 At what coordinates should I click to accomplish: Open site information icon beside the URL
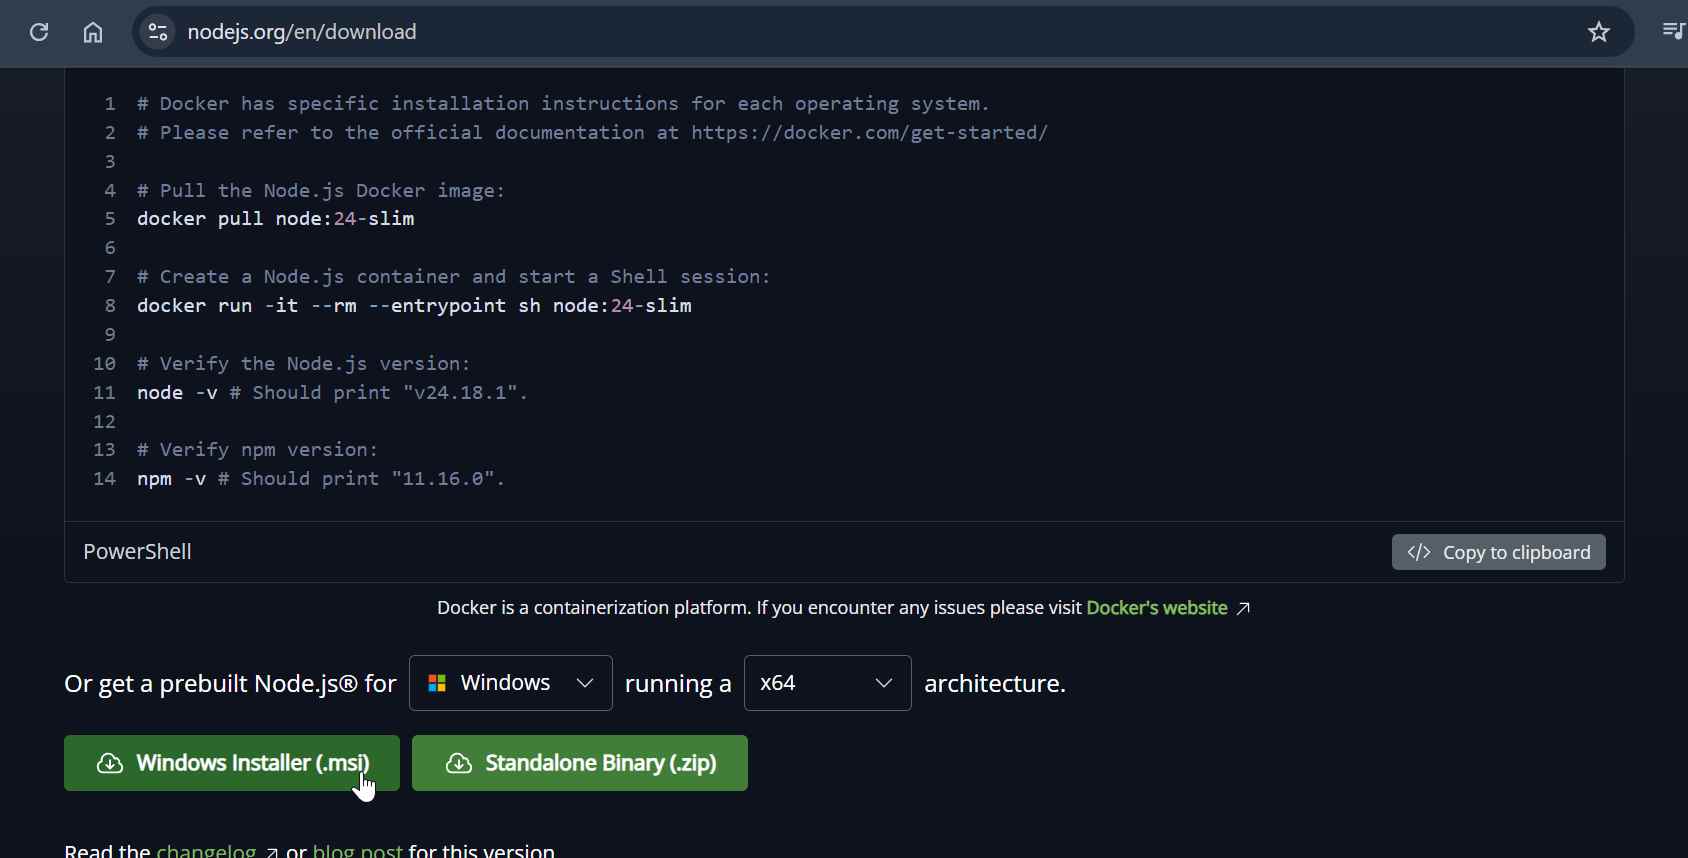[x=158, y=32]
